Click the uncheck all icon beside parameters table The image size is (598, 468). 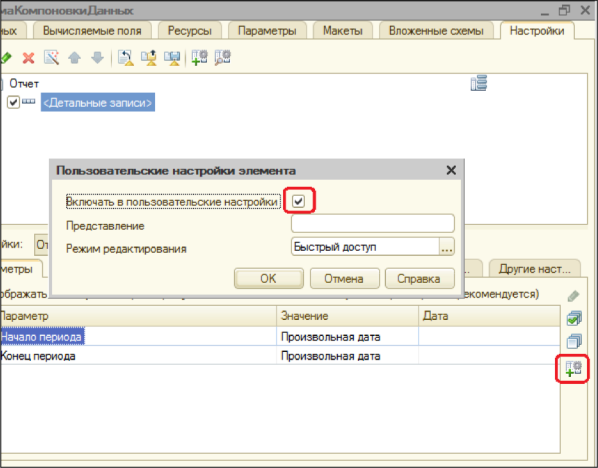(x=574, y=341)
